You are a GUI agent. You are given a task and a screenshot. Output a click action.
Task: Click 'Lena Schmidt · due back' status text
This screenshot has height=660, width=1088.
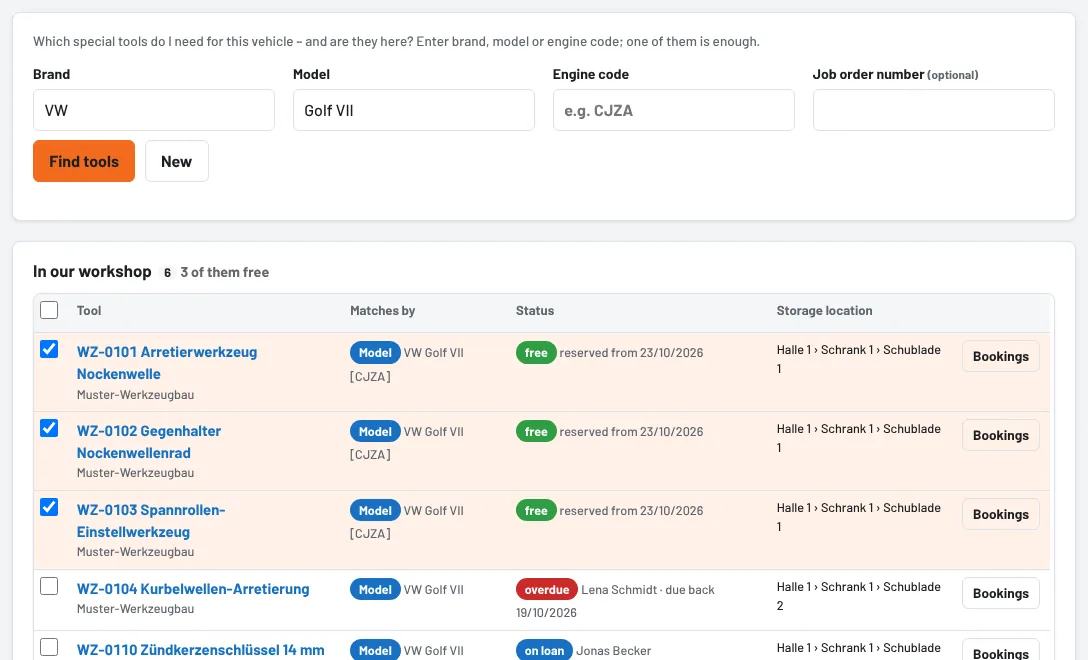coord(647,590)
